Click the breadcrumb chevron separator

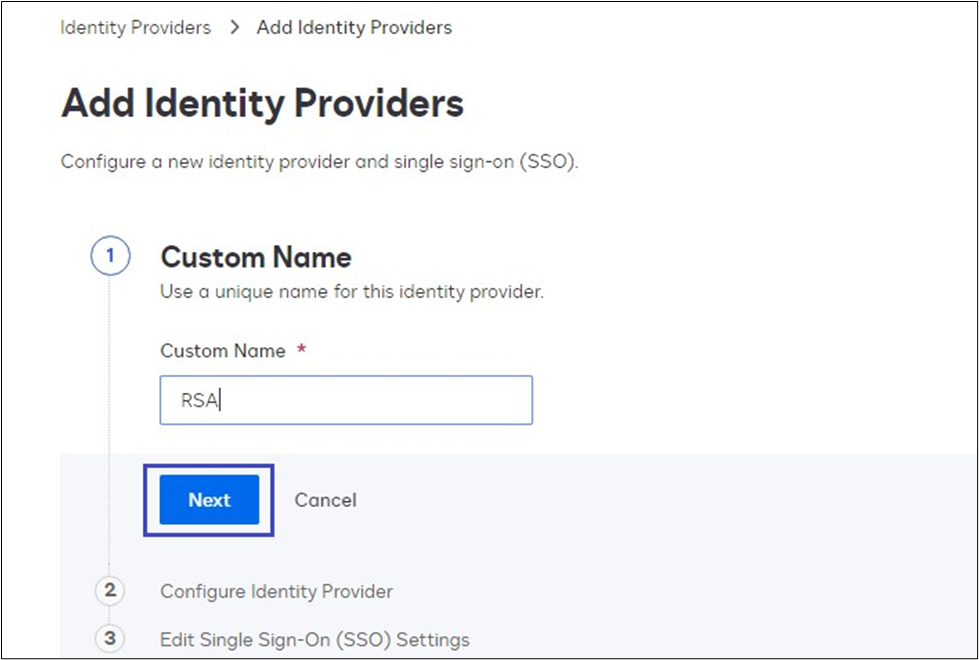coord(234,28)
